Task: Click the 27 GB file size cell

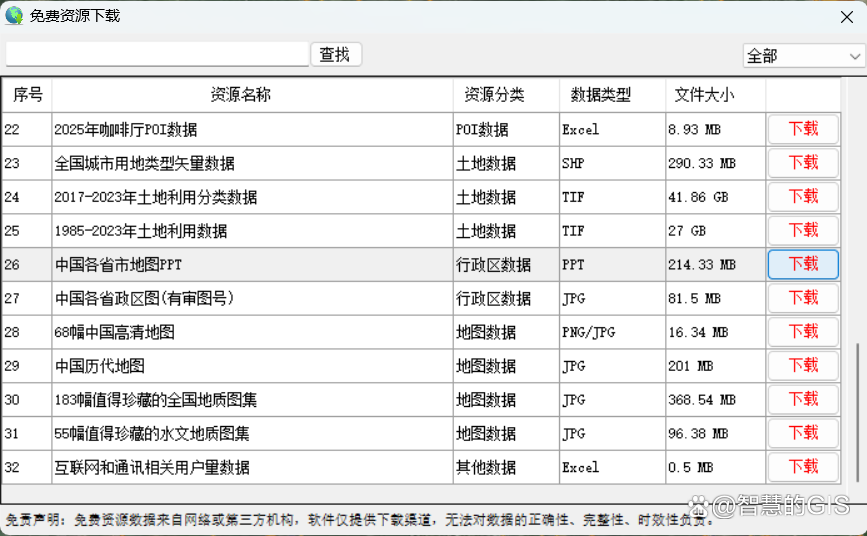Action: tap(715, 231)
